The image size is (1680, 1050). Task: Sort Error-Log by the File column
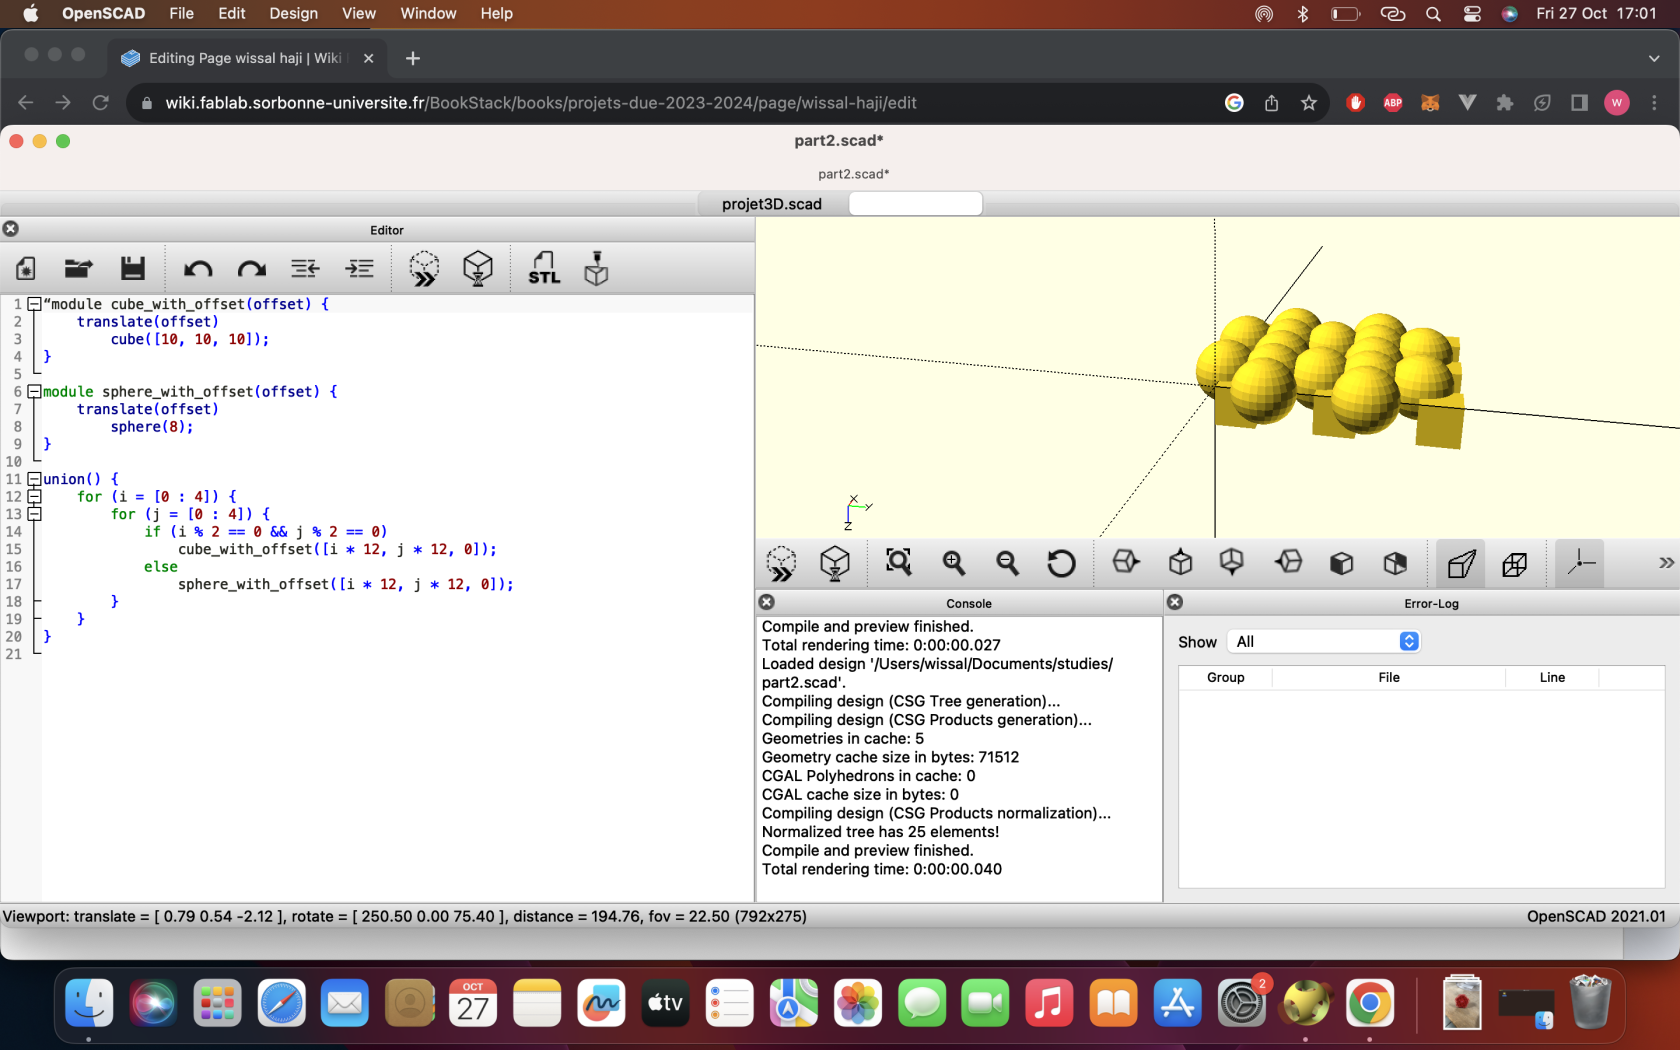click(1389, 677)
